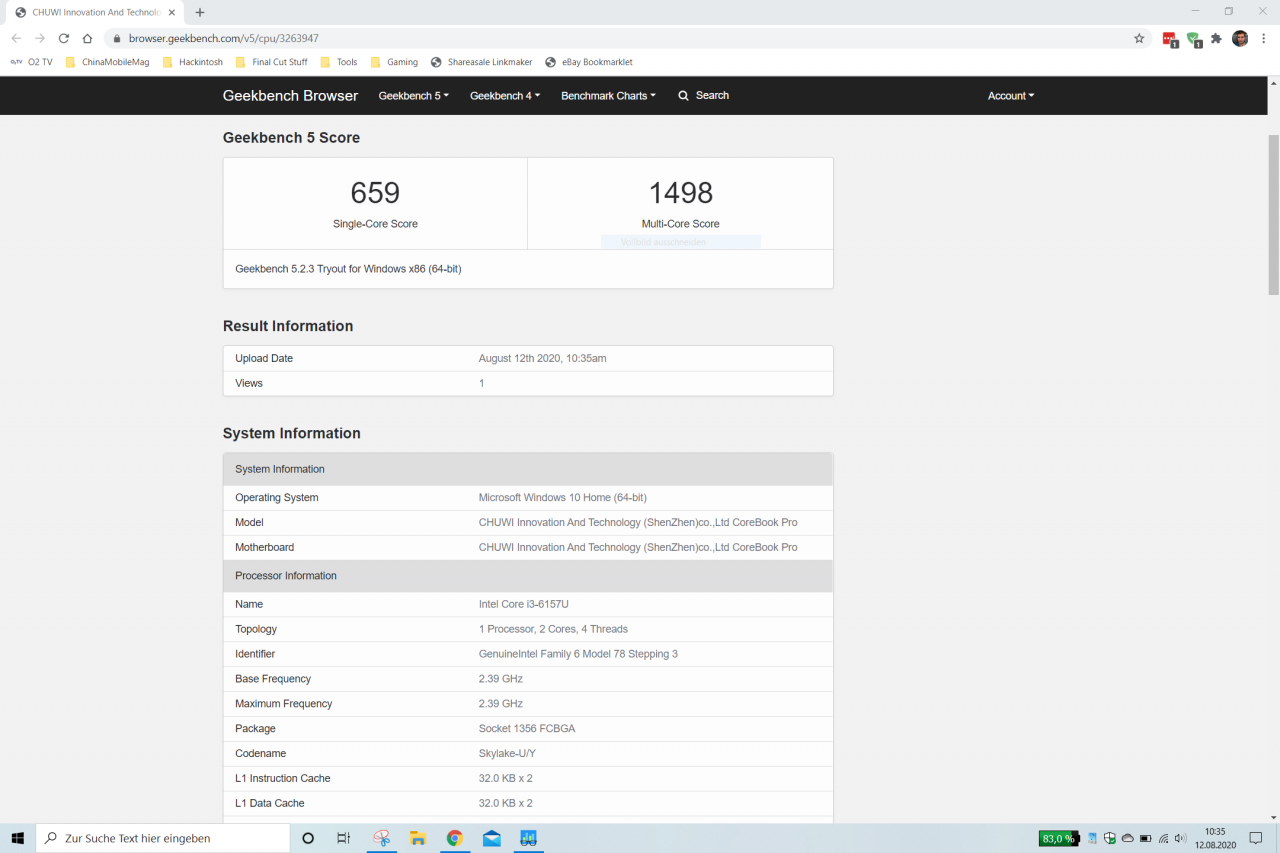Click the Chrome profile avatar
The width and height of the screenshot is (1280, 853).
click(x=1240, y=38)
